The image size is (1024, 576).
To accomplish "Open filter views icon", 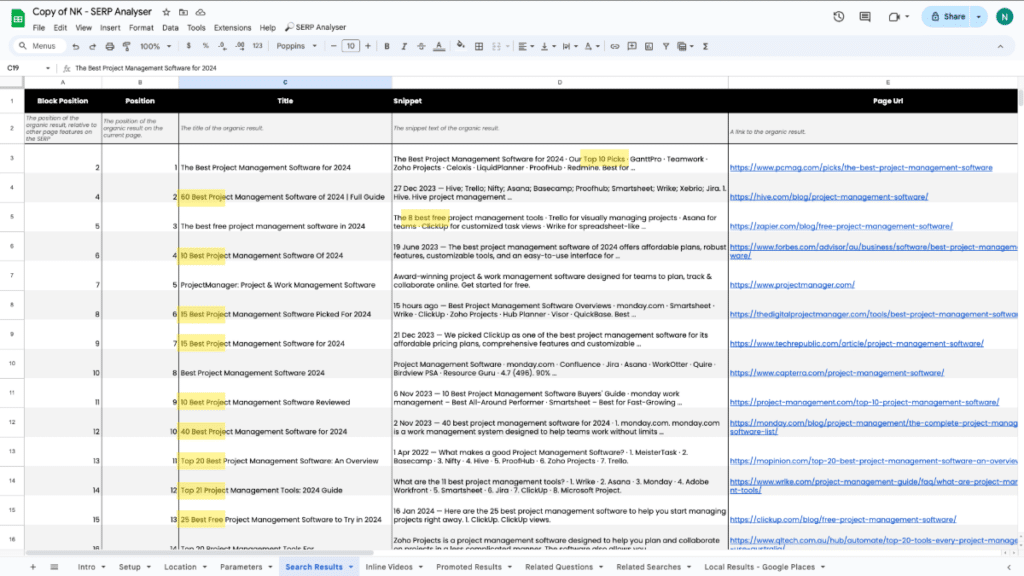I will click(x=685, y=46).
